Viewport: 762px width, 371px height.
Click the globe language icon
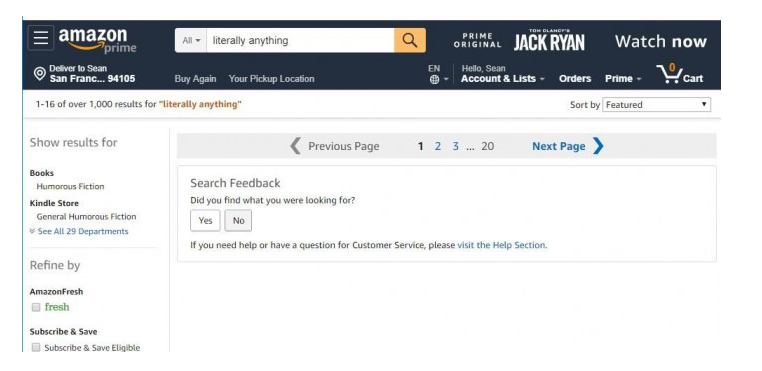434,79
